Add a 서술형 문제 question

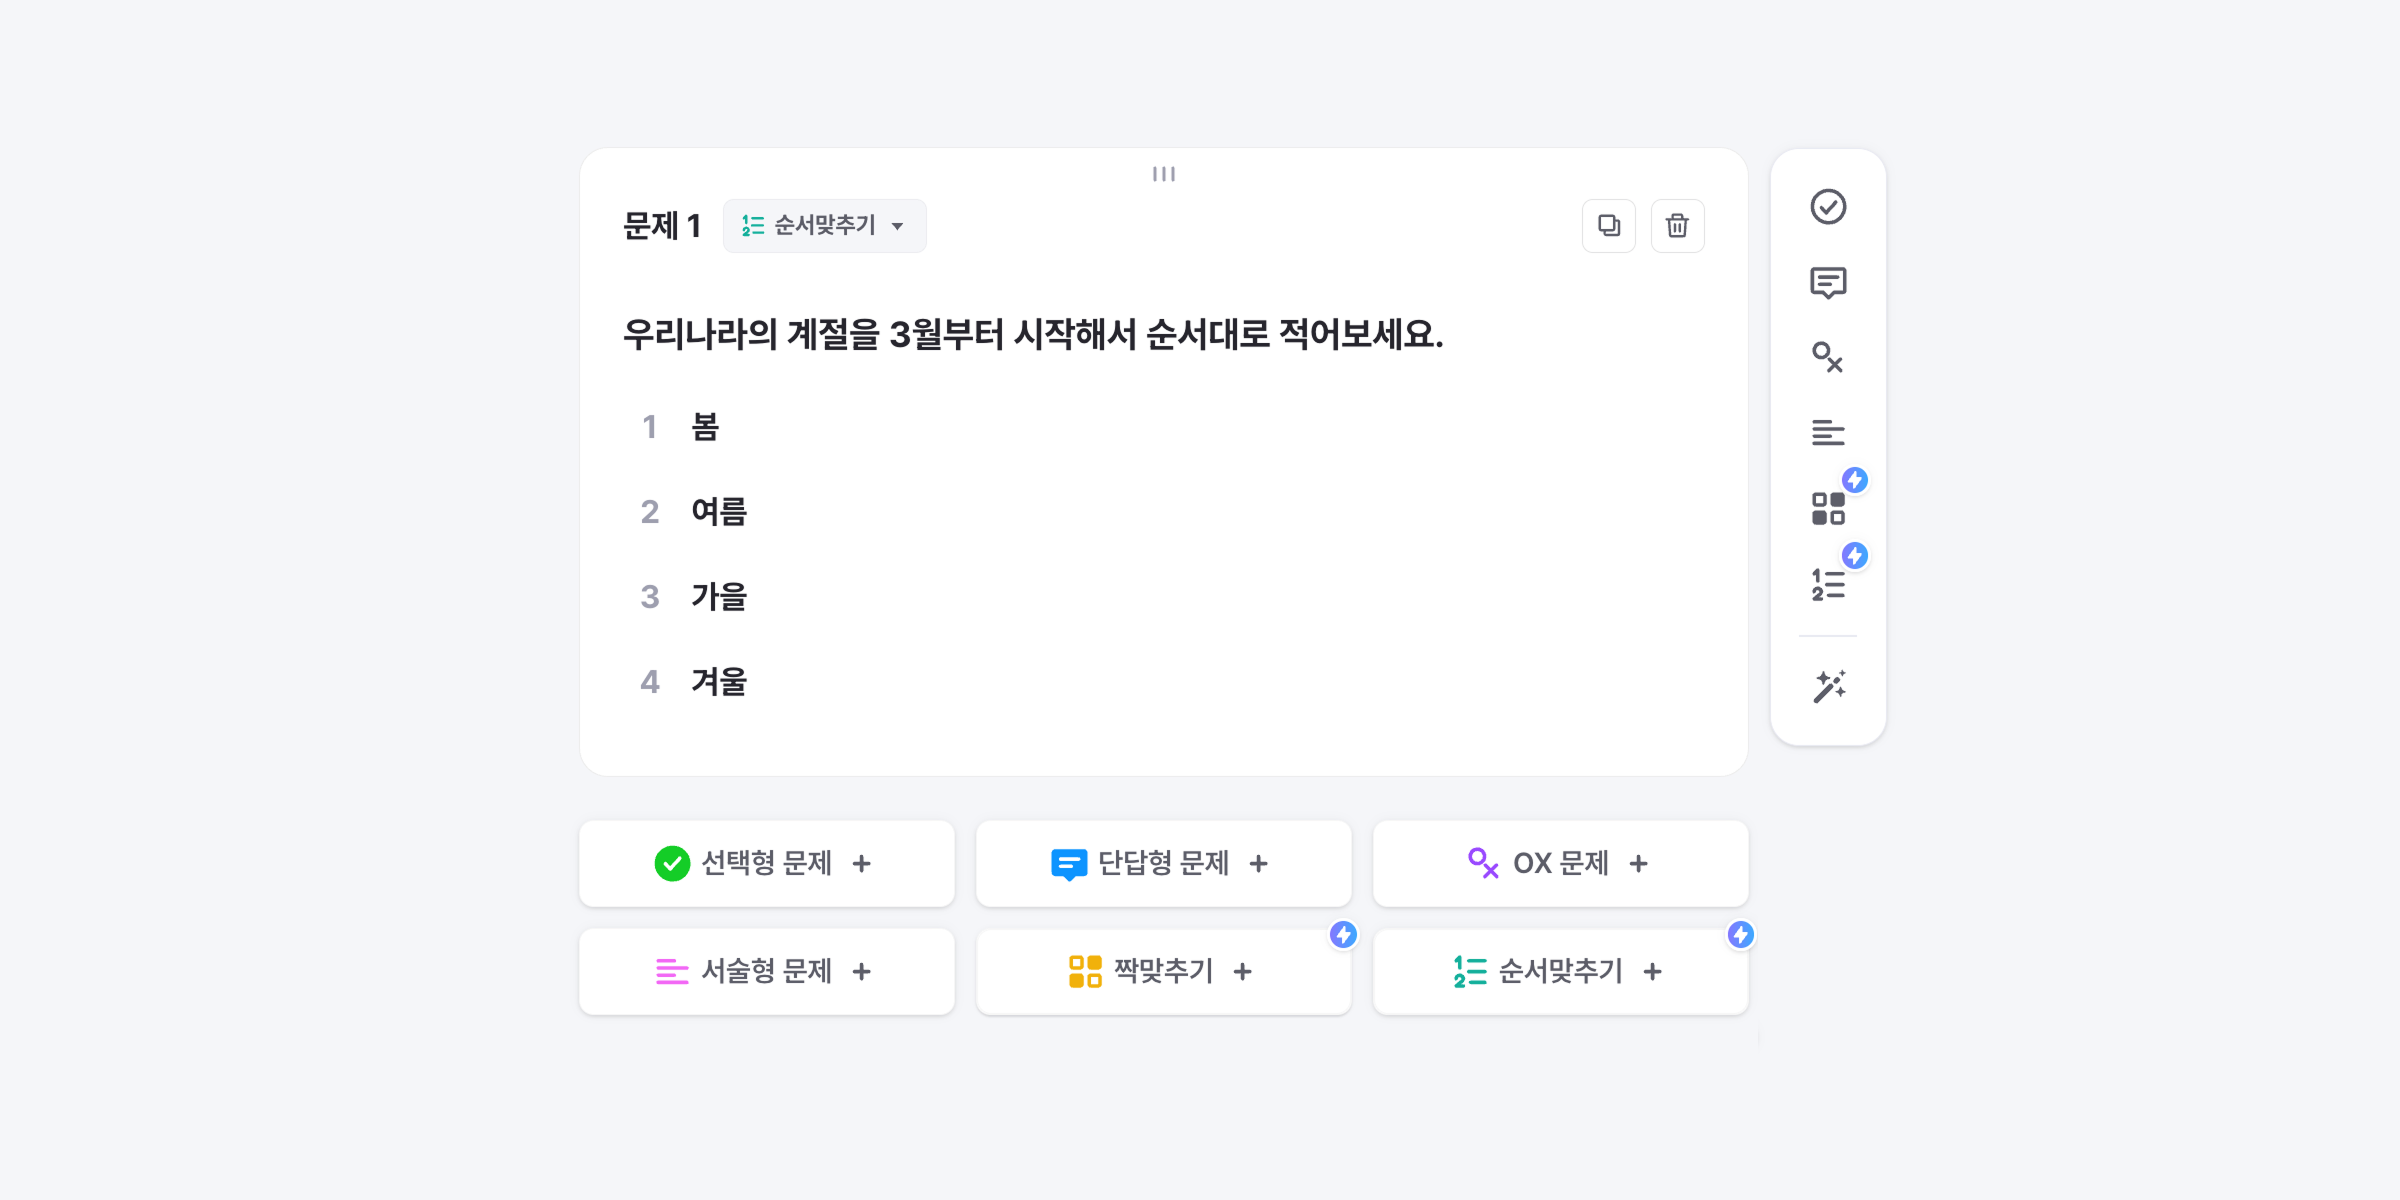pyautogui.click(x=767, y=972)
